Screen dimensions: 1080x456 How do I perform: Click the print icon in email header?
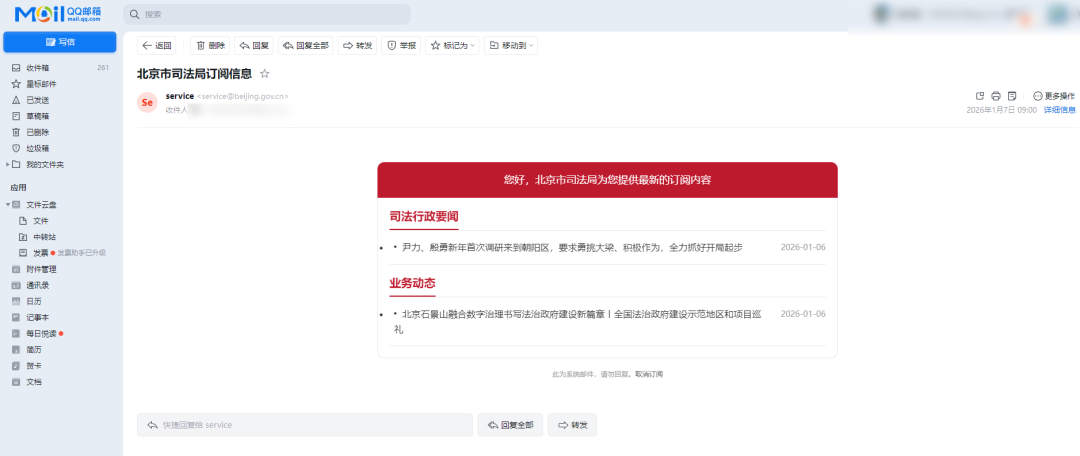(x=996, y=96)
